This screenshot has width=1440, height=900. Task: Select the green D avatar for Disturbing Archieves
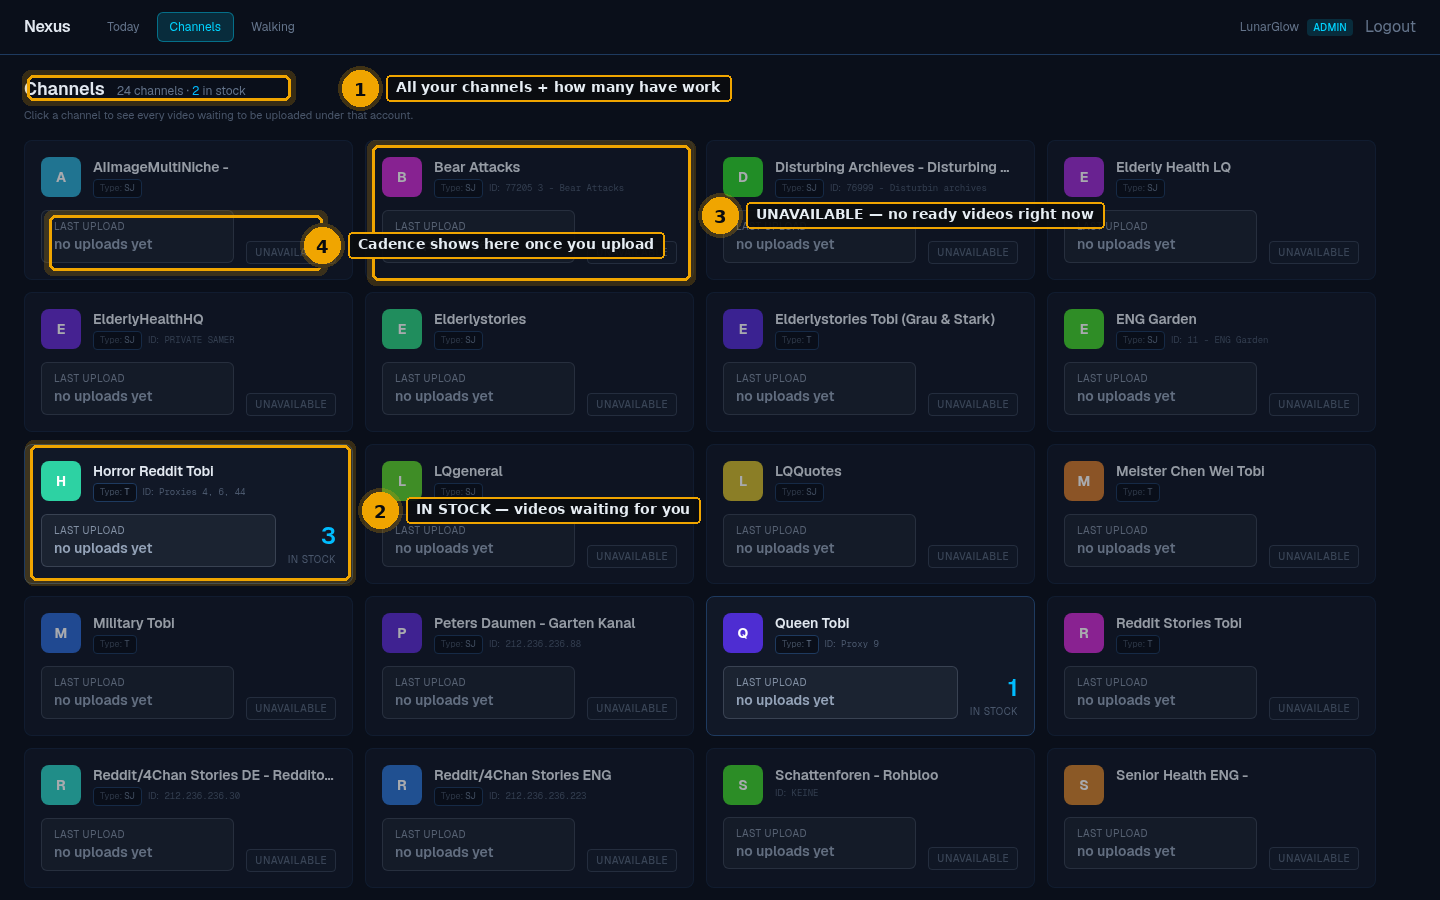coord(743,177)
